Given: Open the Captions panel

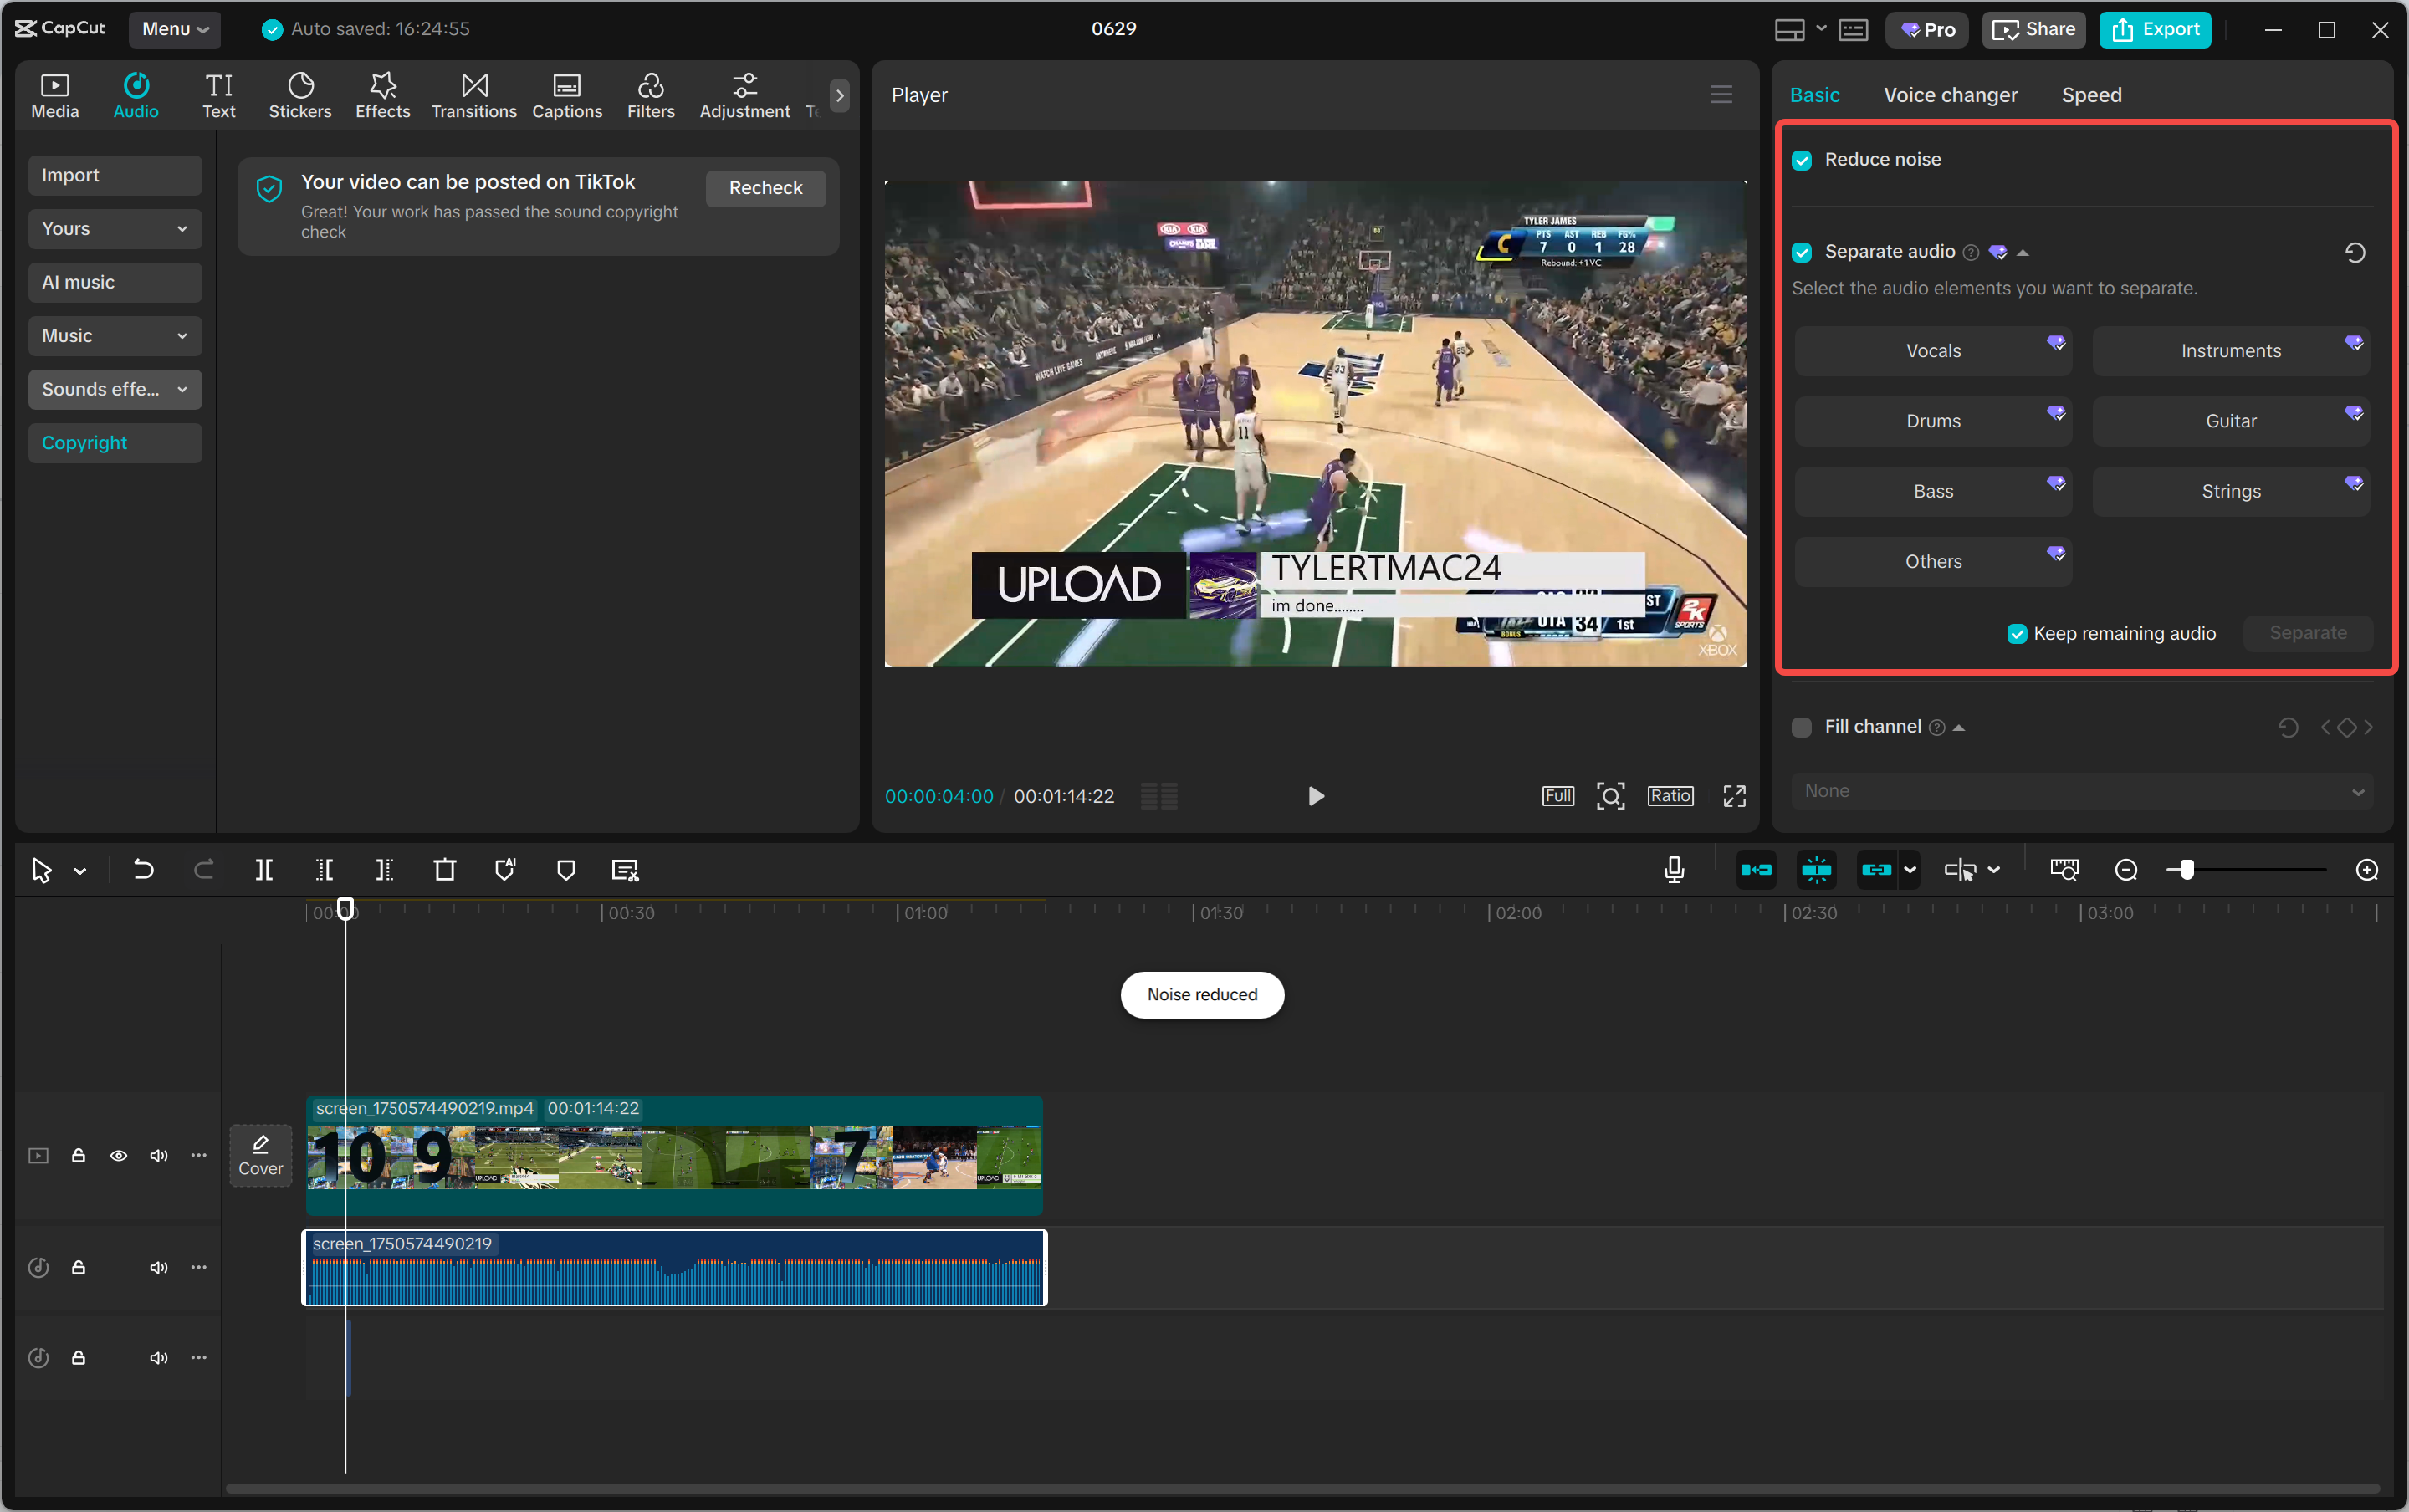Looking at the screenshot, I should click(x=566, y=94).
